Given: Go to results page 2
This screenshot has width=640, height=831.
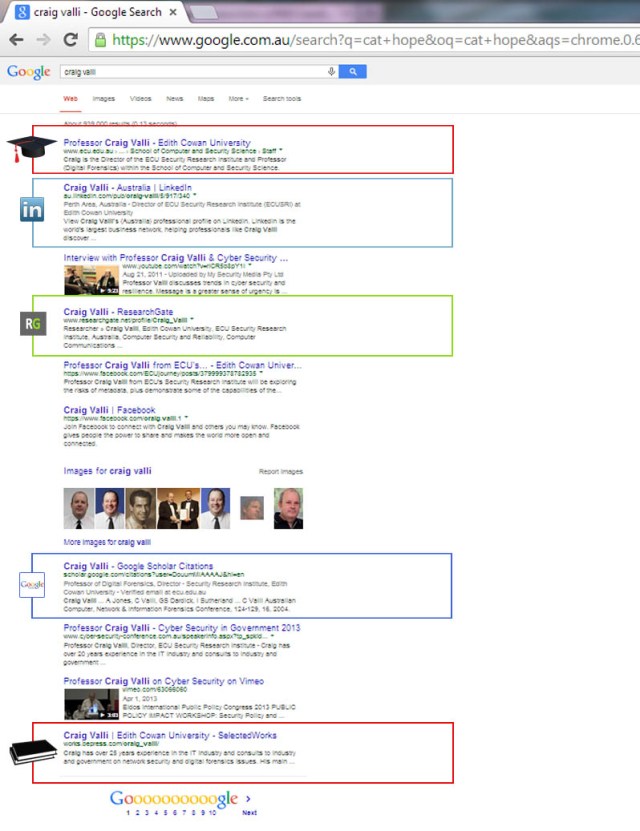Looking at the screenshot, I should (137, 812).
